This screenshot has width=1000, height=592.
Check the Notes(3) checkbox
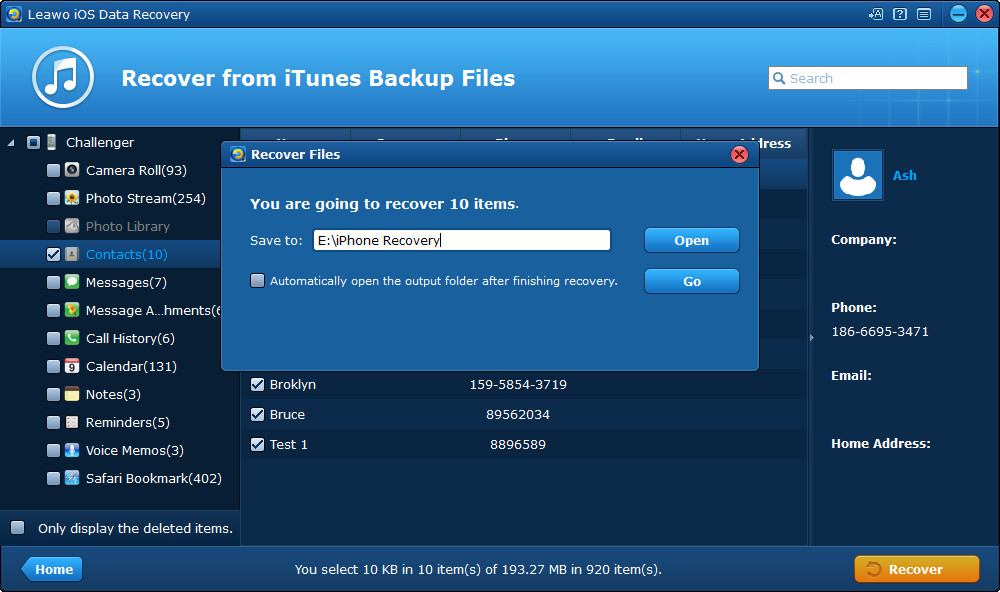(54, 395)
